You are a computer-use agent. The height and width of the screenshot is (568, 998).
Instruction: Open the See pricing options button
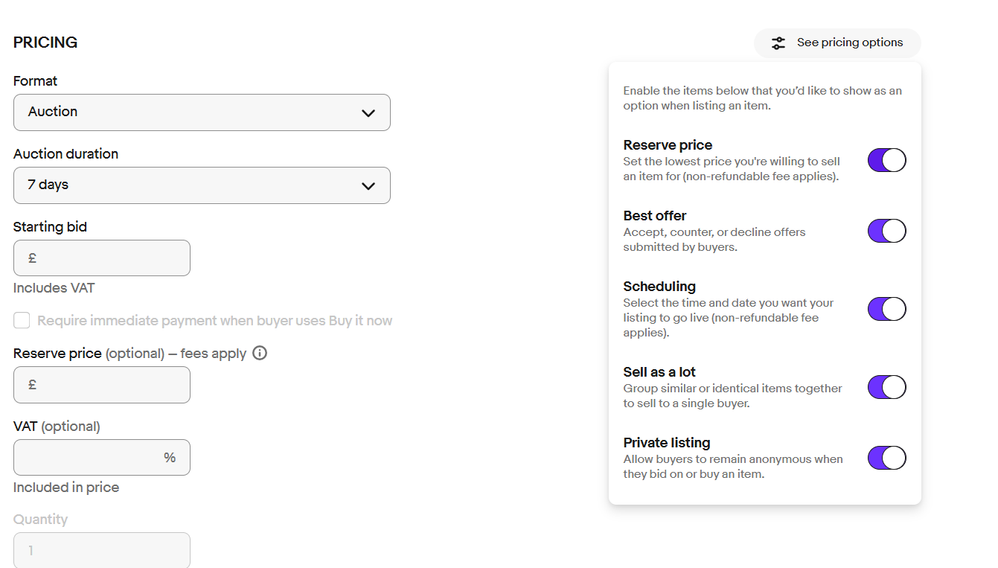tap(837, 43)
